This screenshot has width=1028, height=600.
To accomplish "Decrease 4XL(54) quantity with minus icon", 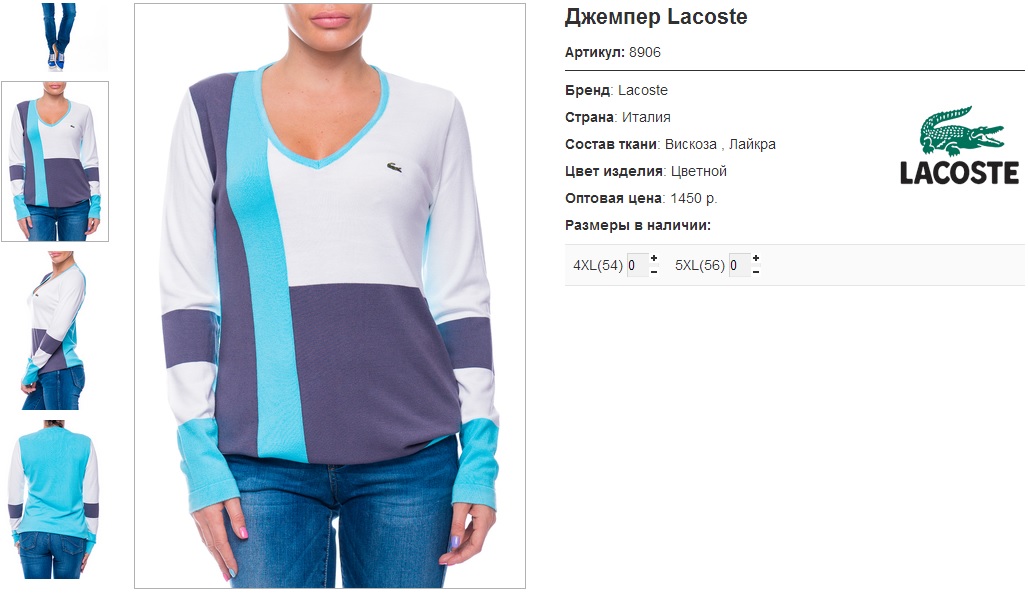I will point(654,271).
